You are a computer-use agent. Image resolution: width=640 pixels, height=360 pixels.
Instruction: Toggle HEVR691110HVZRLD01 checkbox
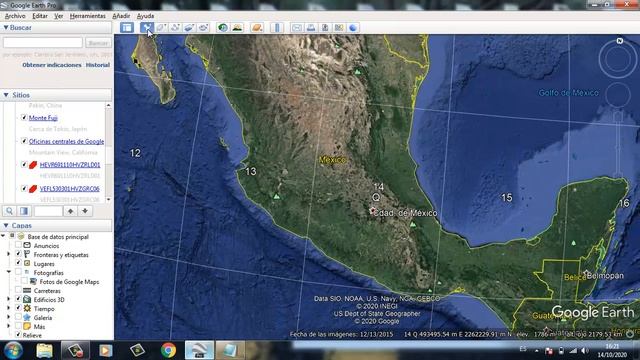tap(24, 165)
